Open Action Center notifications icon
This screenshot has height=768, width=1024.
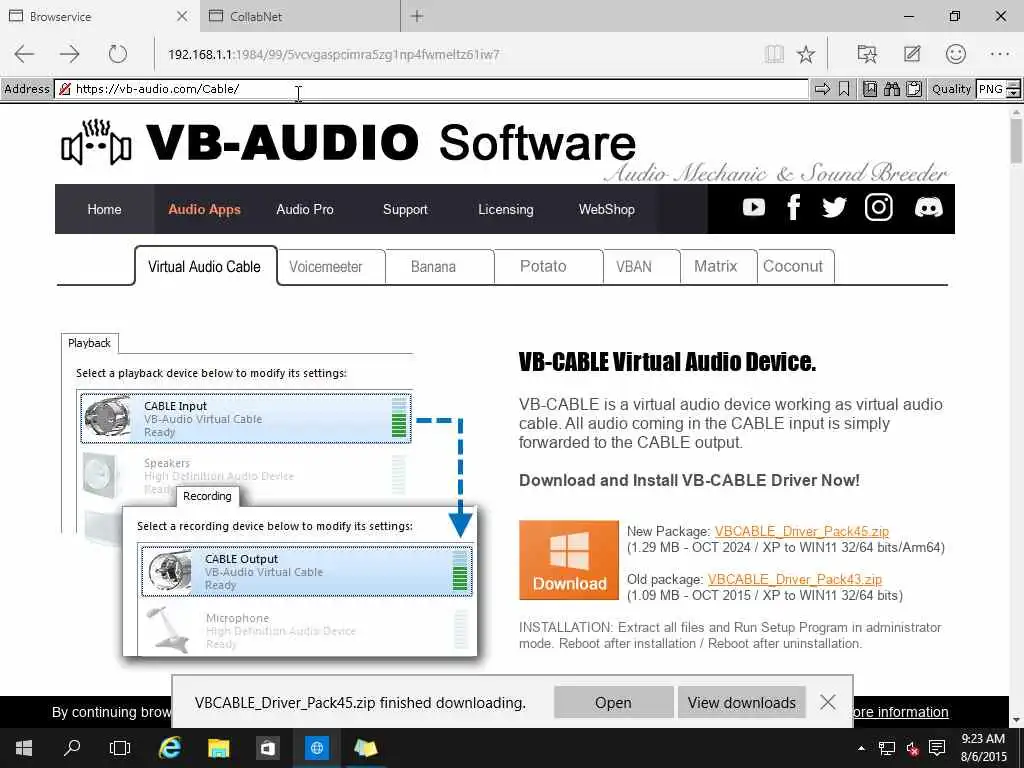[x=937, y=748]
